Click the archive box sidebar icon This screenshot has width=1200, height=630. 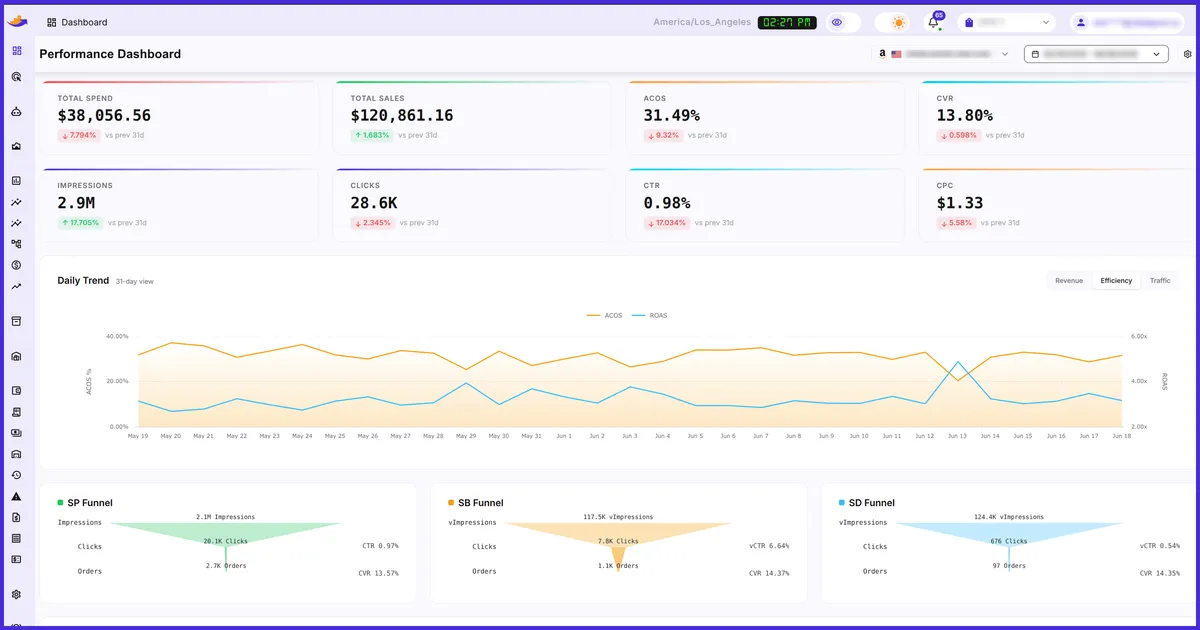pyautogui.click(x=16, y=321)
